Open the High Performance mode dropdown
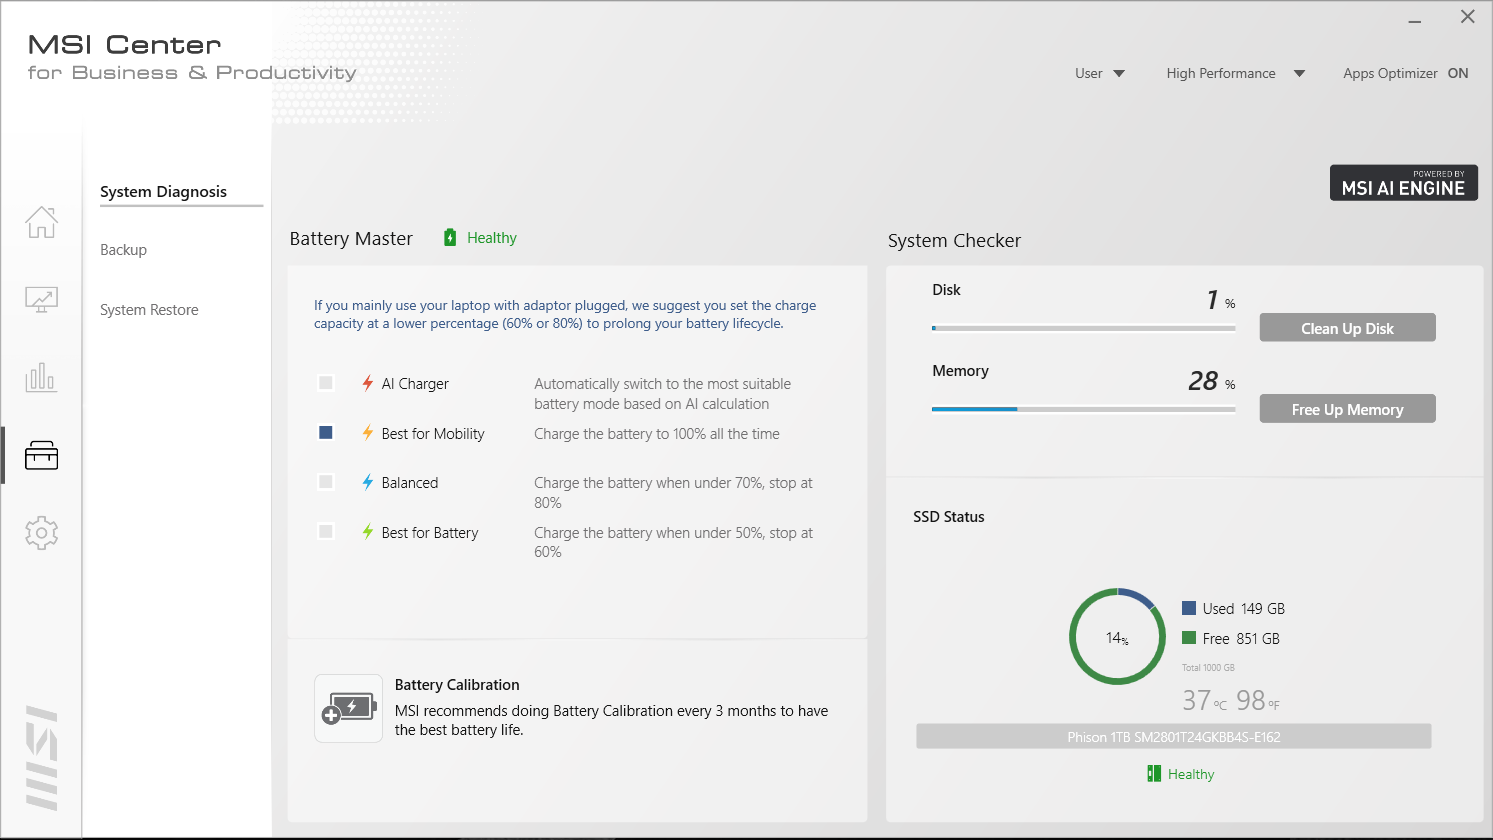 (1235, 73)
